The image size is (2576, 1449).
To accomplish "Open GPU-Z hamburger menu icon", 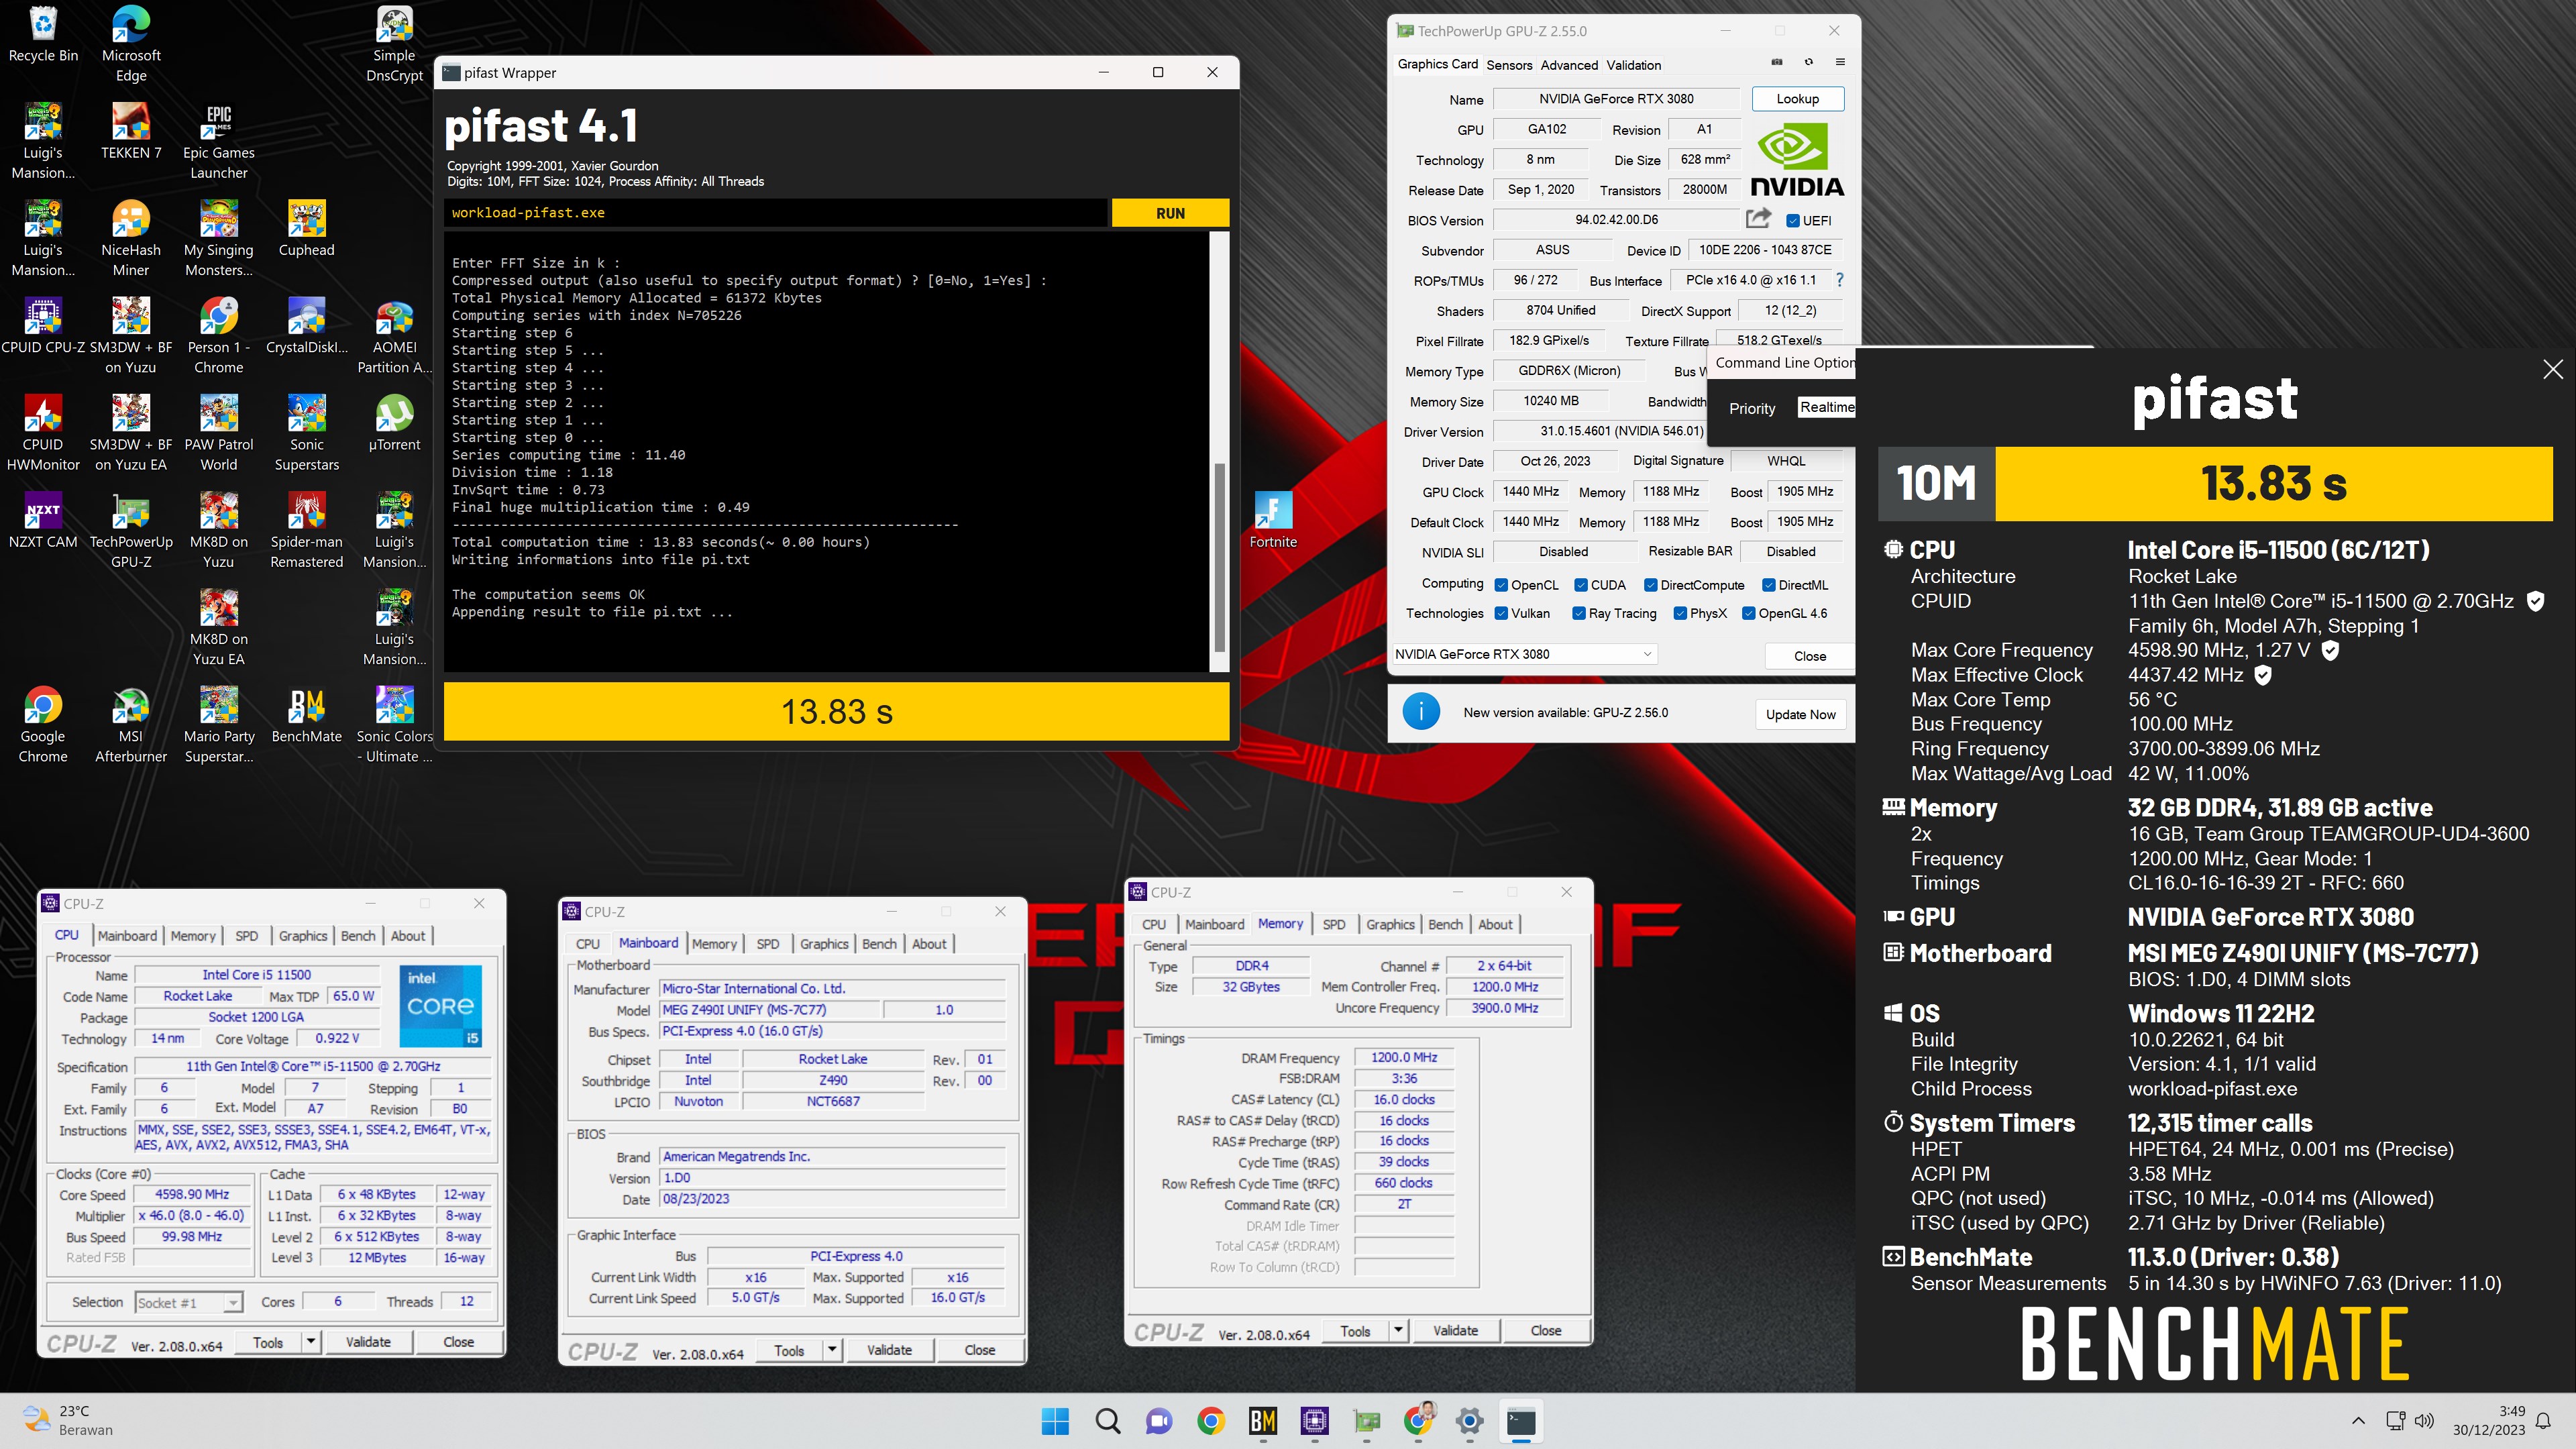I will pos(1839,62).
